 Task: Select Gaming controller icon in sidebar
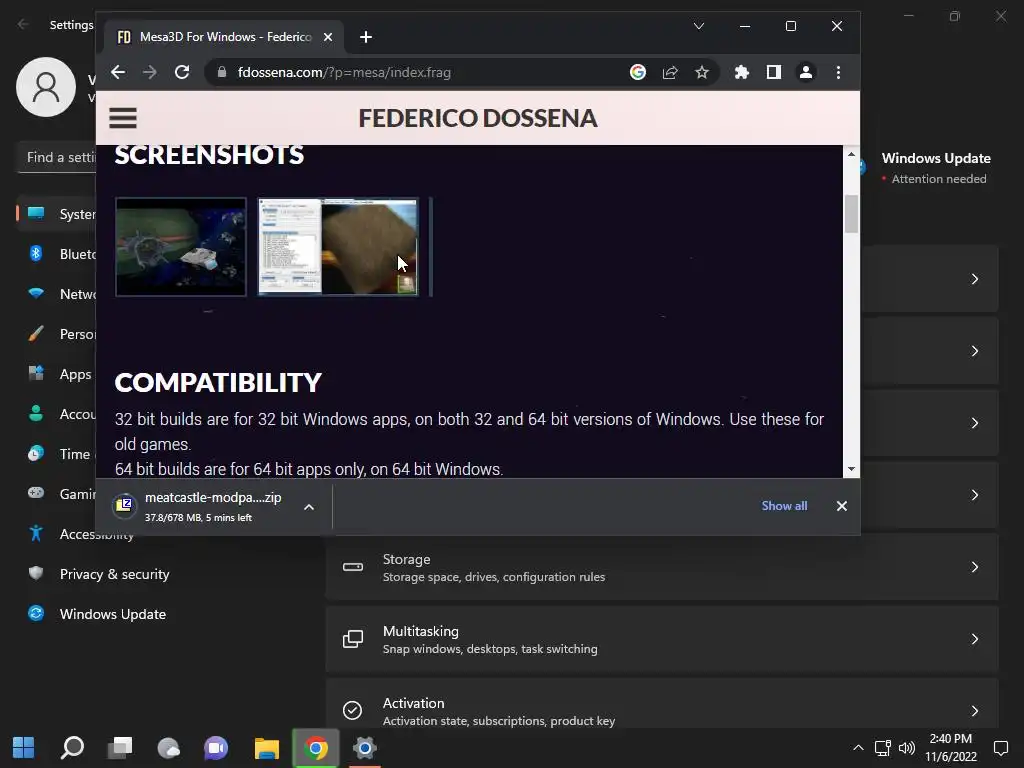pyautogui.click(x=36, y=494)
